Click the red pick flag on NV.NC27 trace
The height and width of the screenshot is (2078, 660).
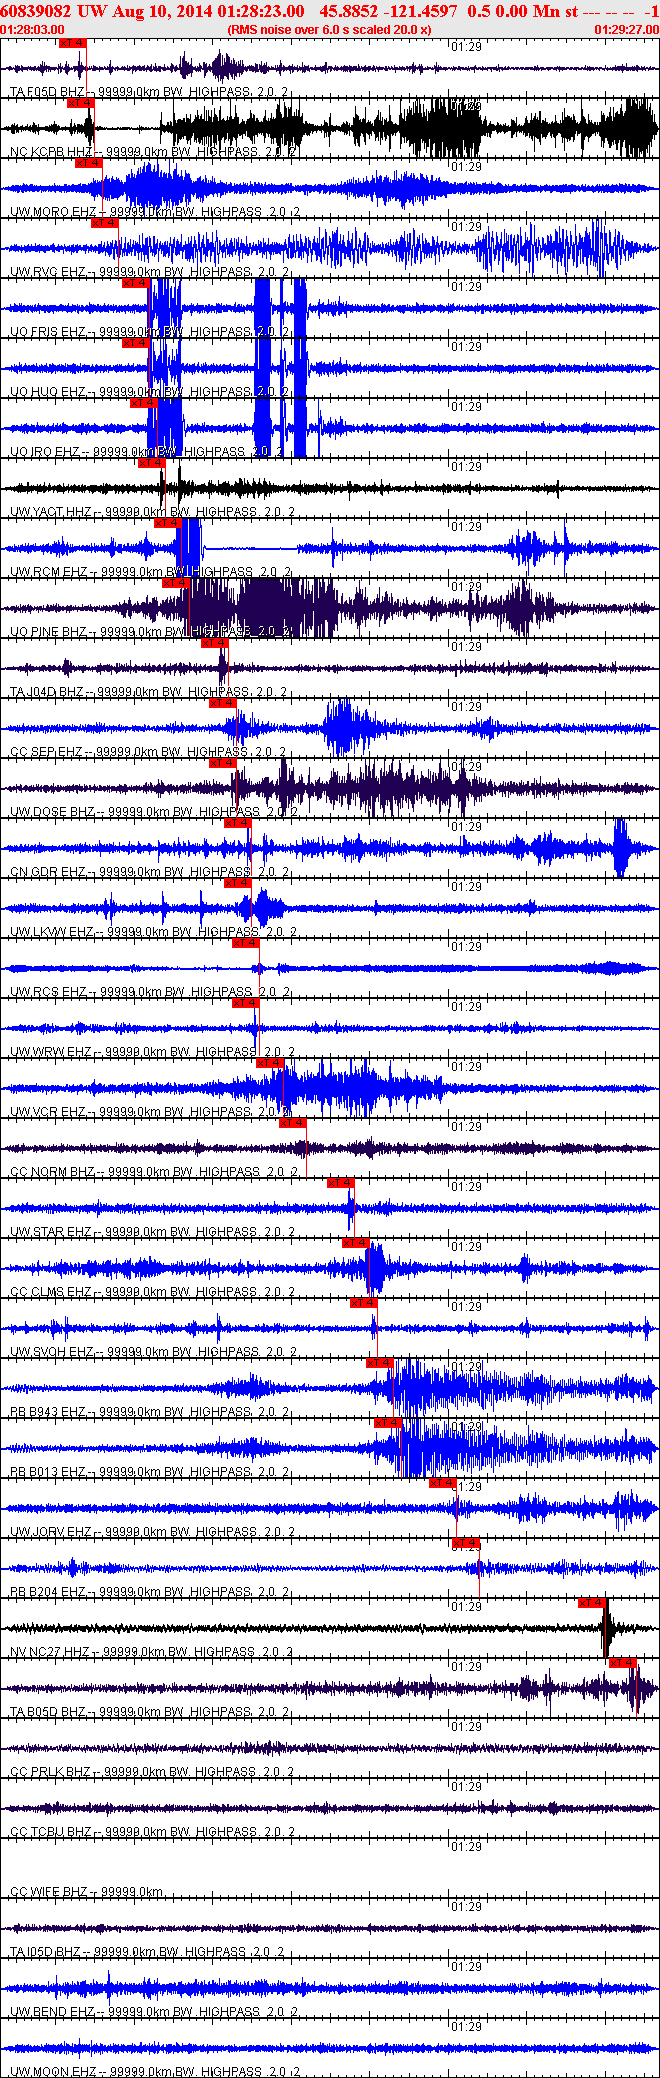coord(592,1603)
